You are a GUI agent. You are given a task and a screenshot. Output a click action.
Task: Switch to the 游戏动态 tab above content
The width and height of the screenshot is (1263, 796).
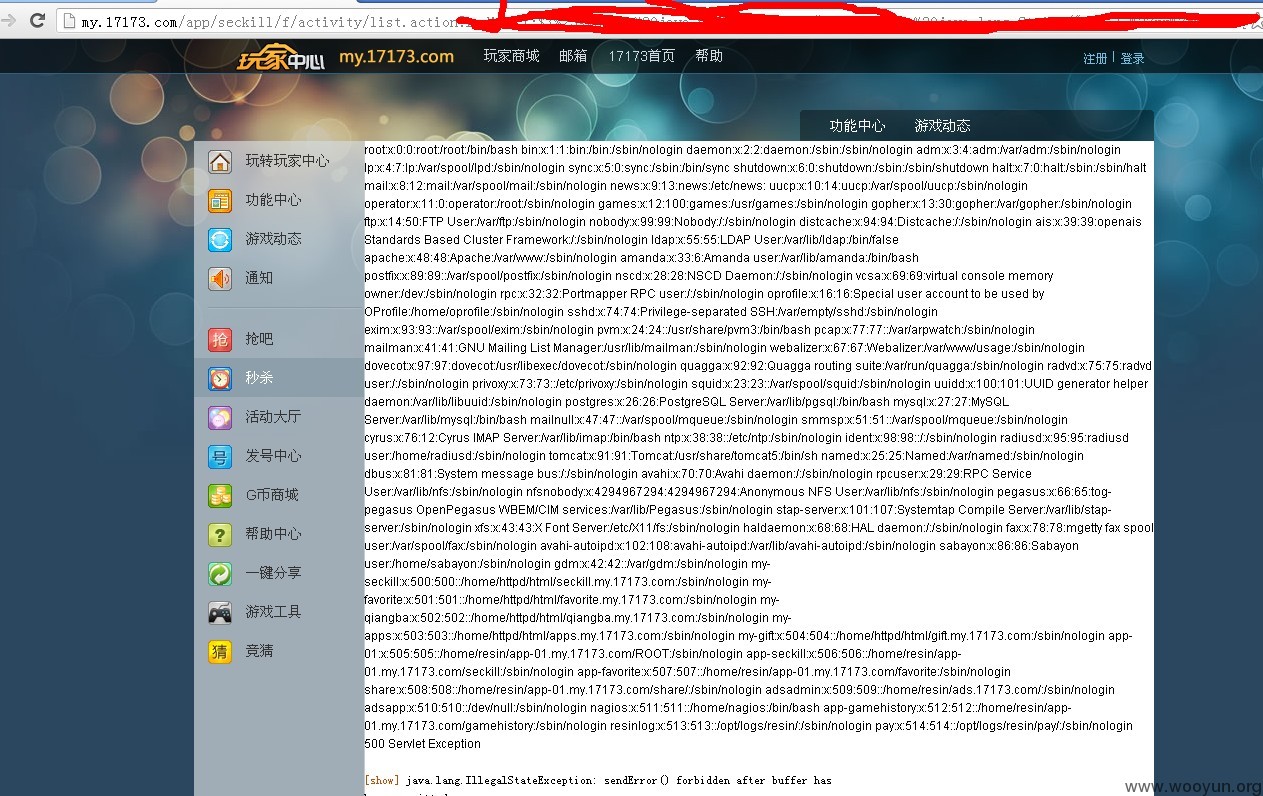coord(942,126)
